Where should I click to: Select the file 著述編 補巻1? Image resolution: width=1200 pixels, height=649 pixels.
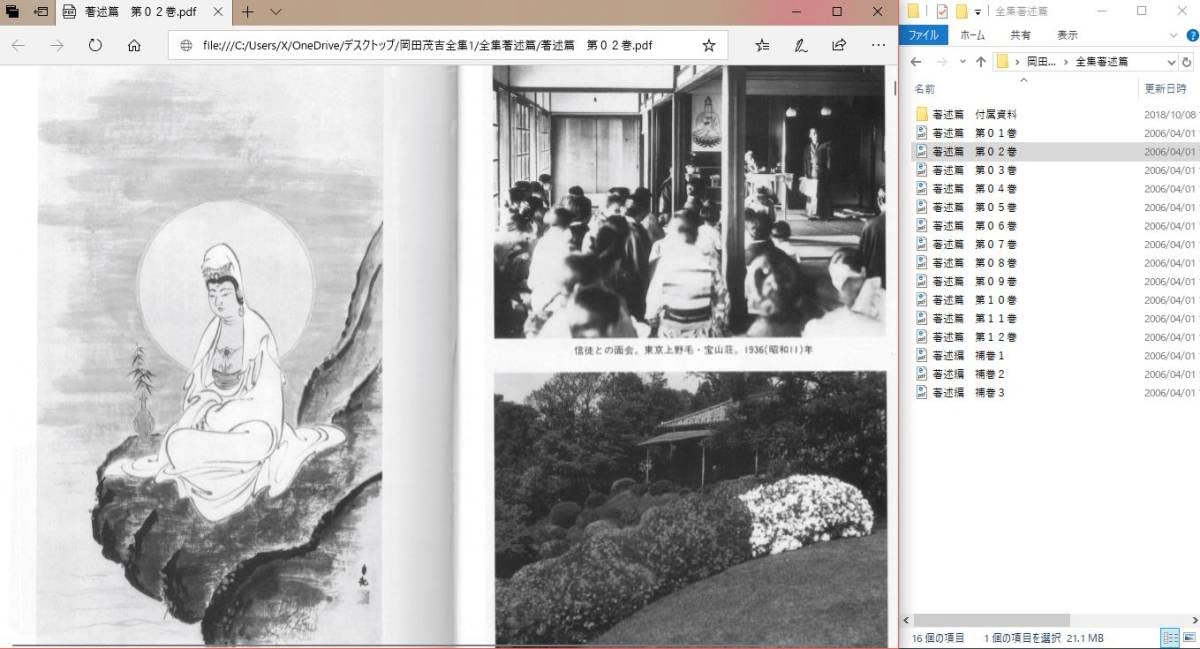click(960, 355)
